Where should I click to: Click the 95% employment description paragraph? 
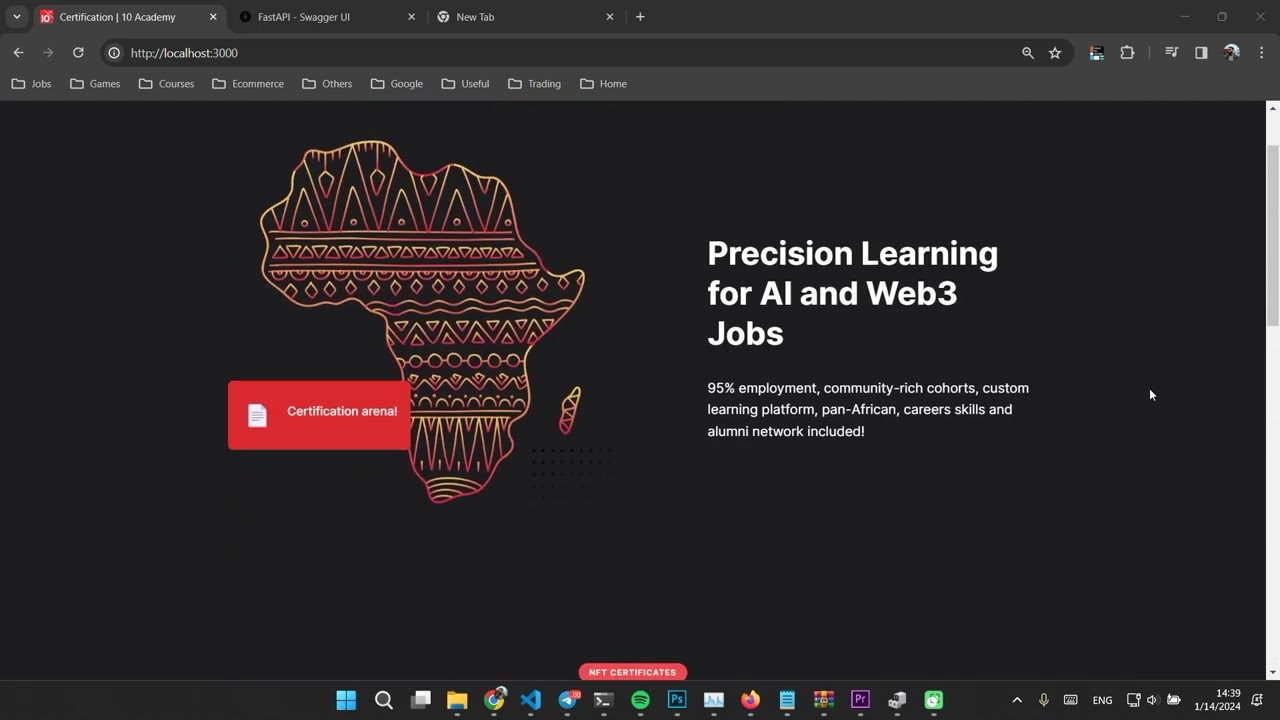pyautogui.click(x=868, y=409)
